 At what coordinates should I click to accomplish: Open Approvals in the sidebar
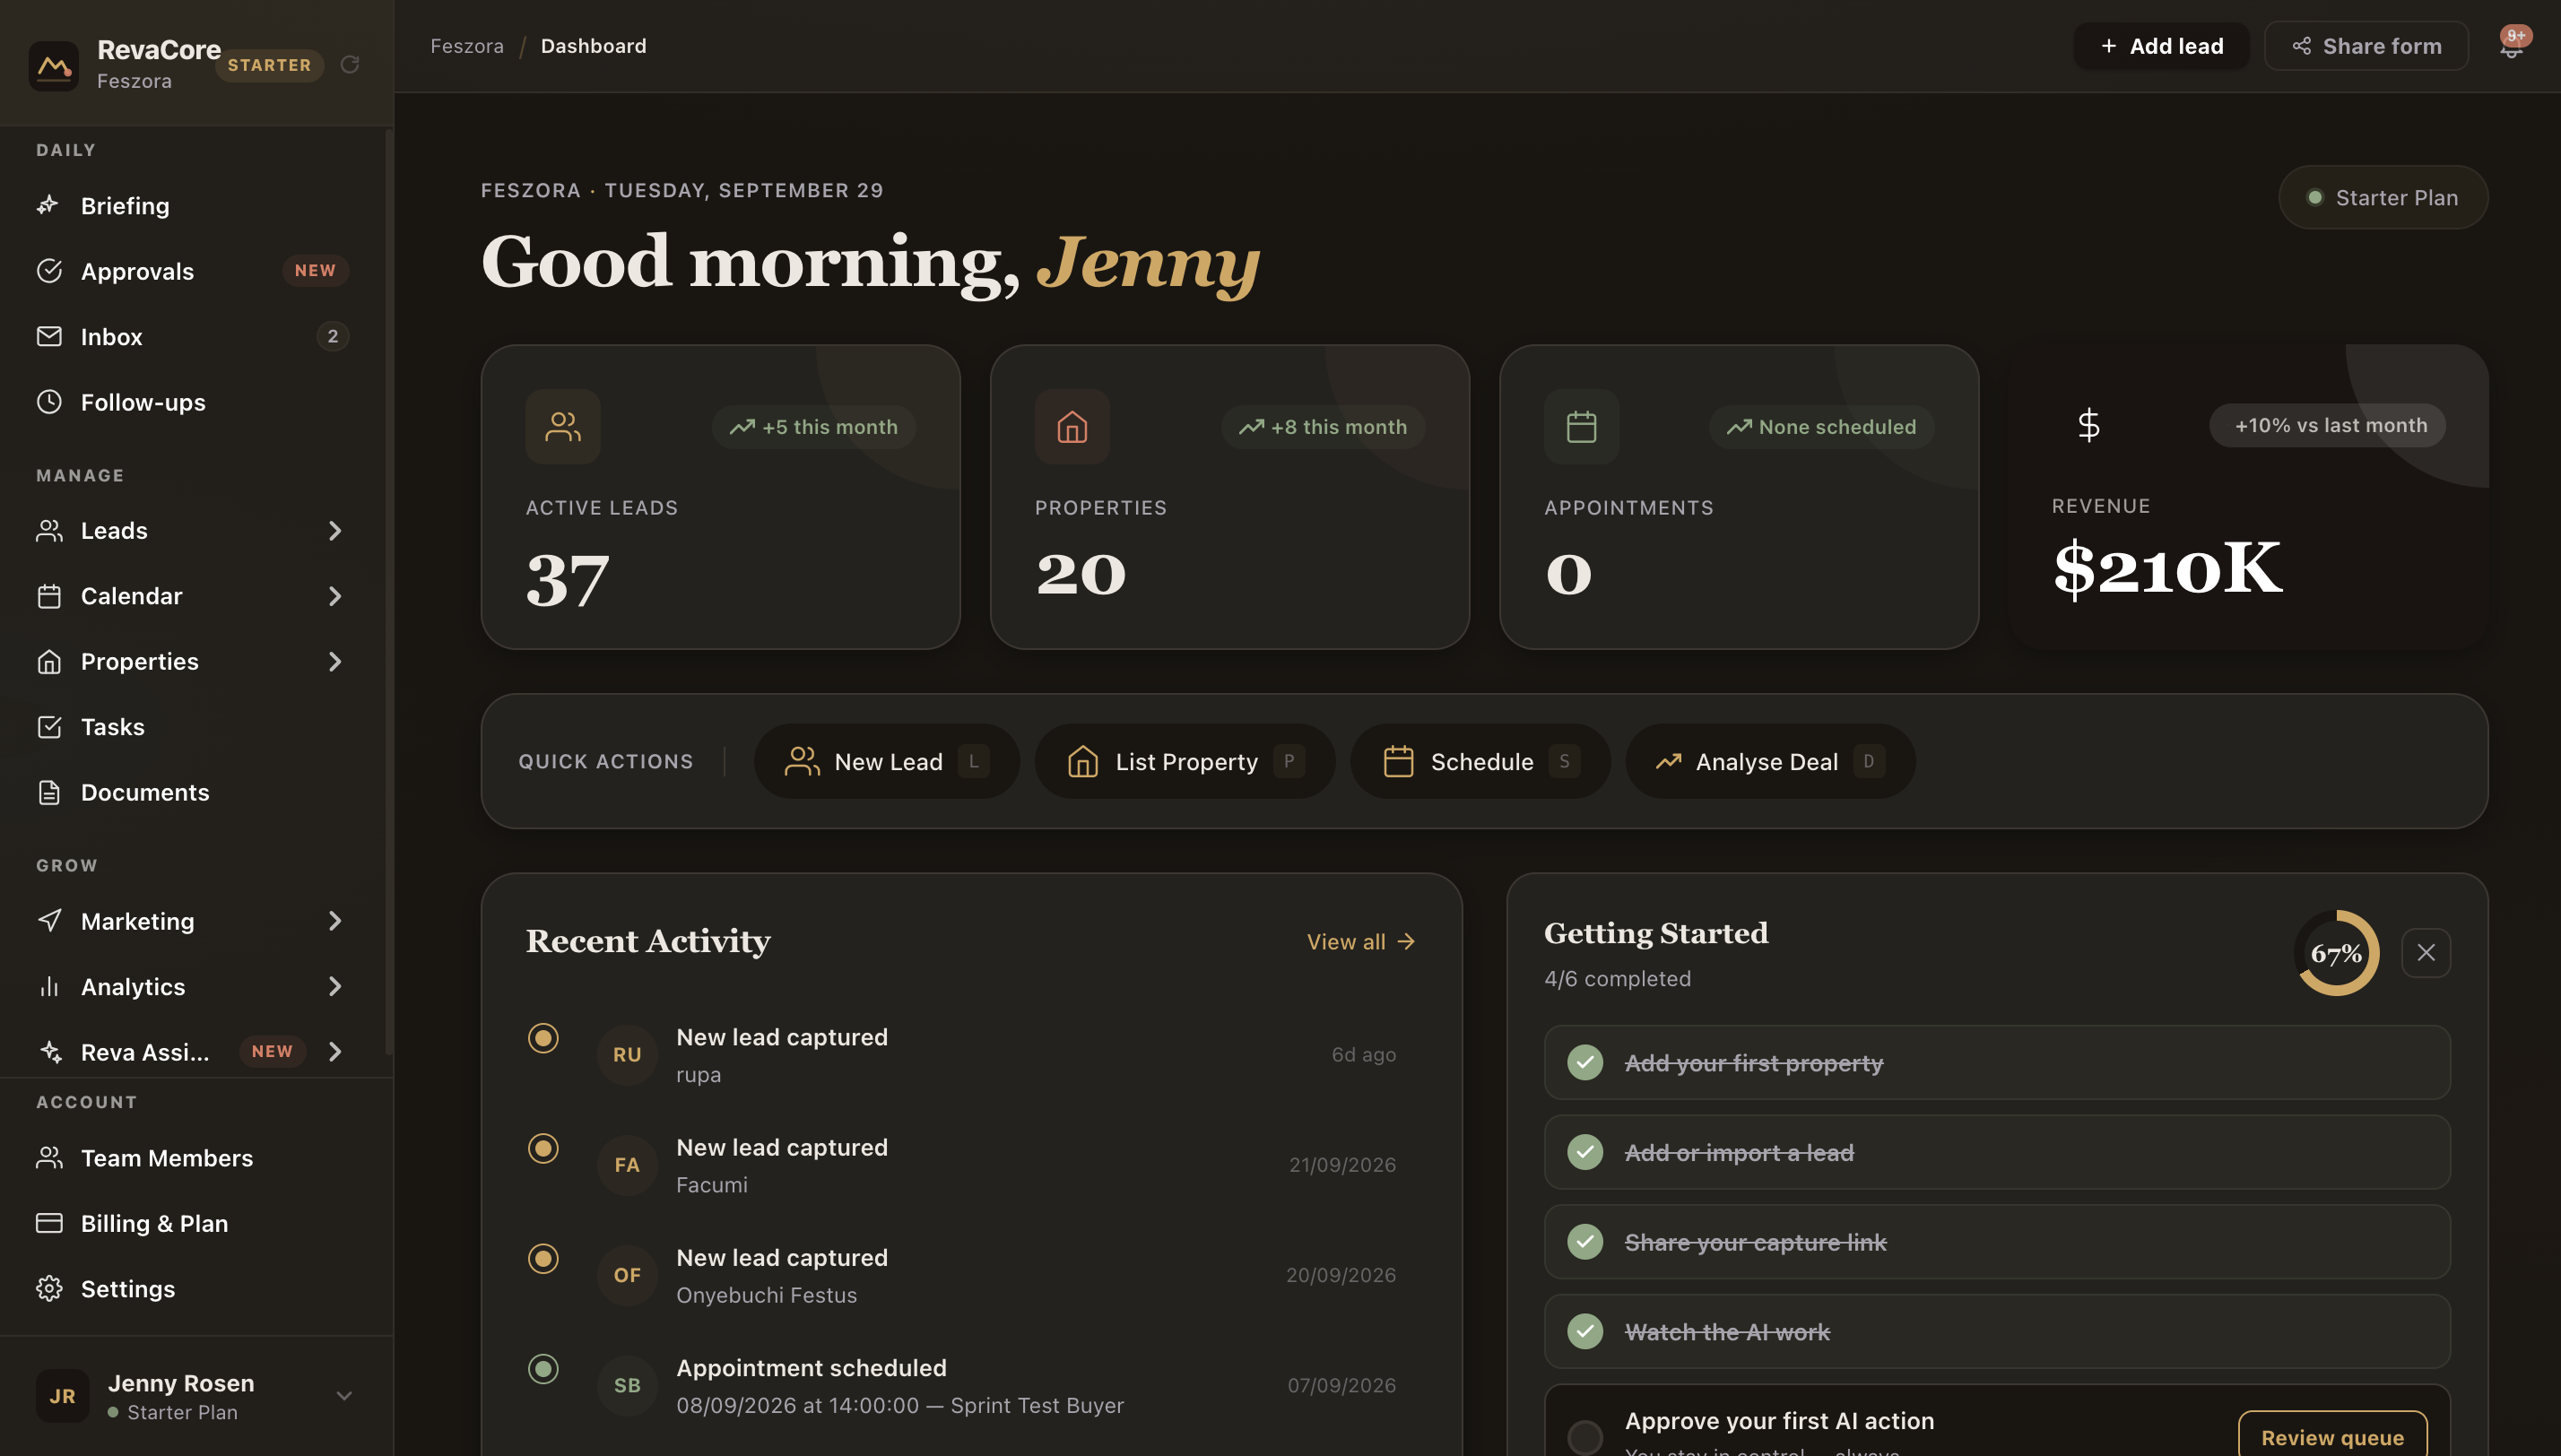[192, 271]
